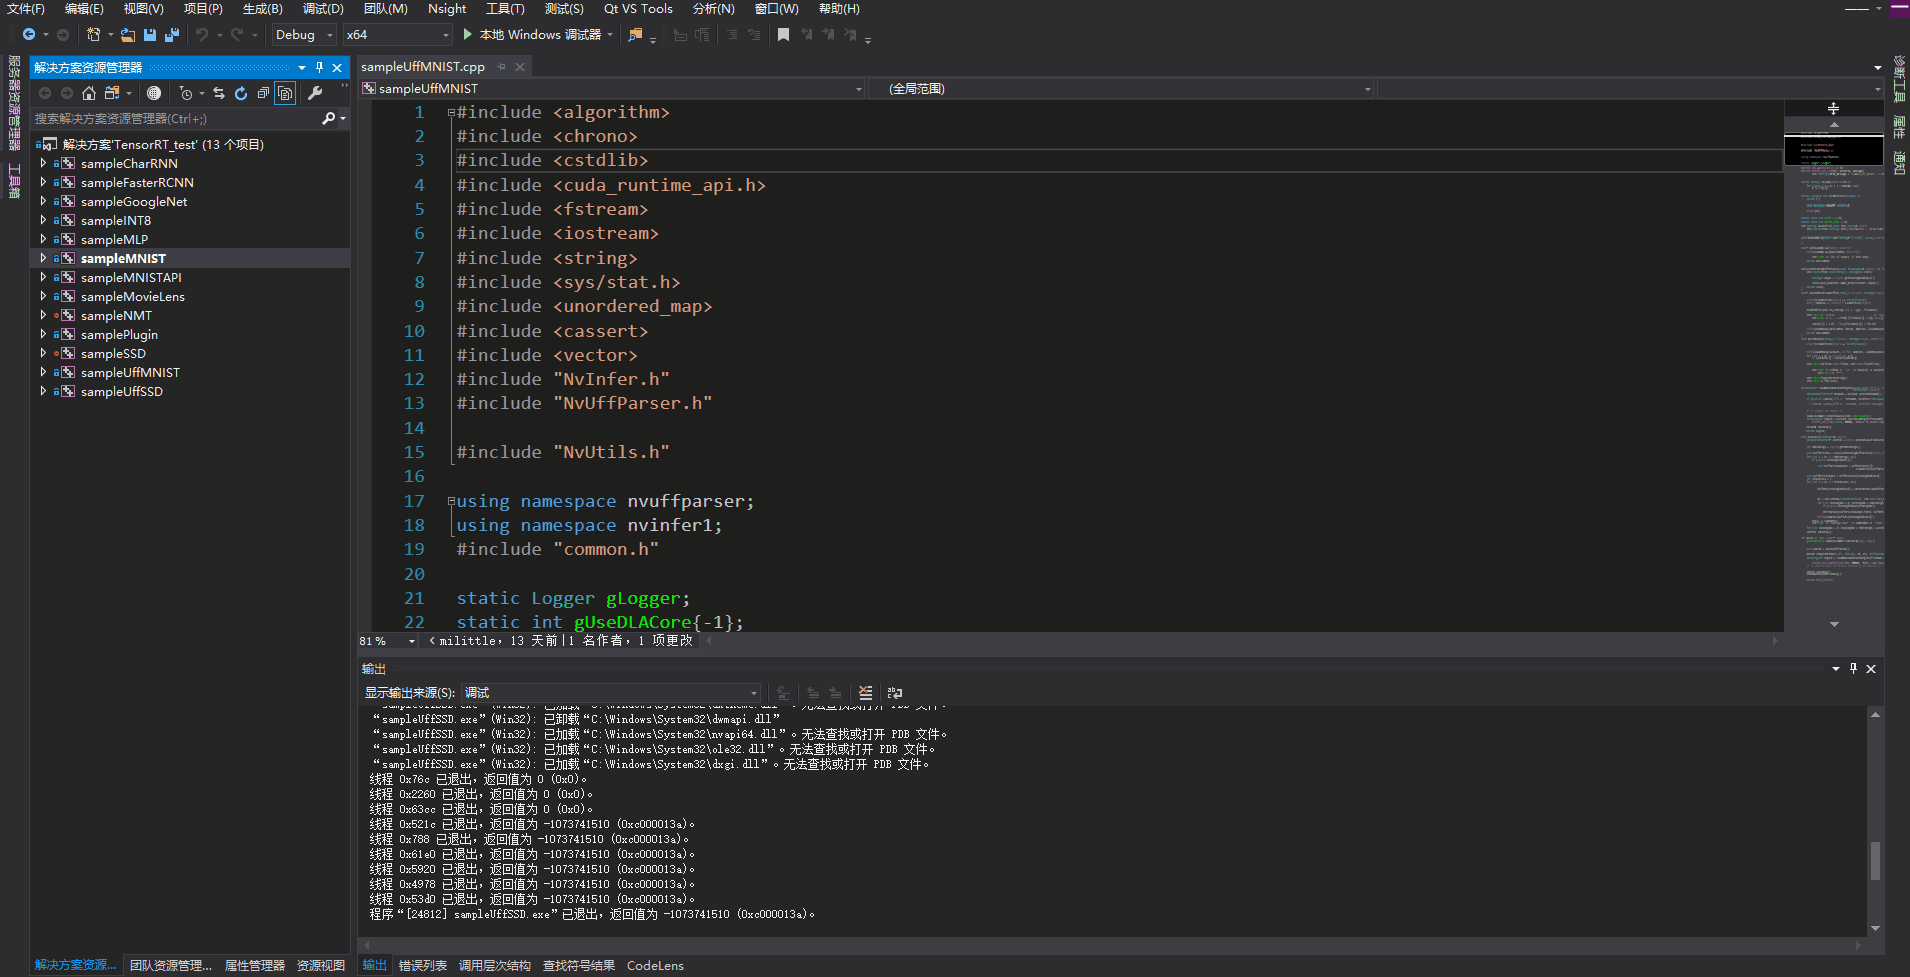Switch to the CodeLens tab
Image resolution: width=1910 pixels, height=977 pixels.
click(655, 965)
